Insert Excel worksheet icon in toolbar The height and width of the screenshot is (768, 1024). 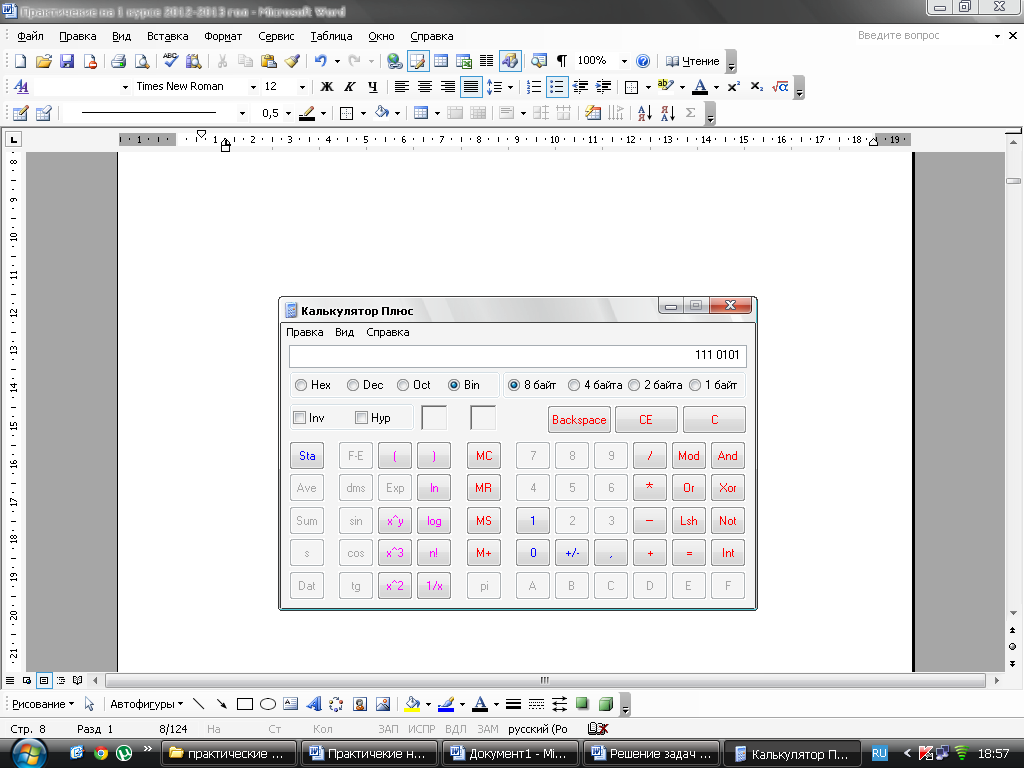point(464,61)
